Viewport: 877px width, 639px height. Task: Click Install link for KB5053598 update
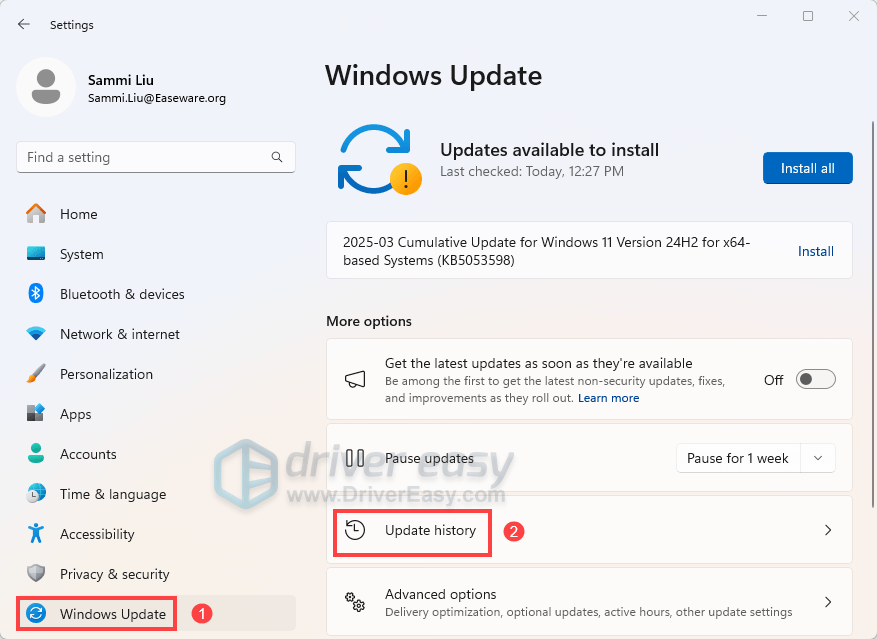click(815, 251)
